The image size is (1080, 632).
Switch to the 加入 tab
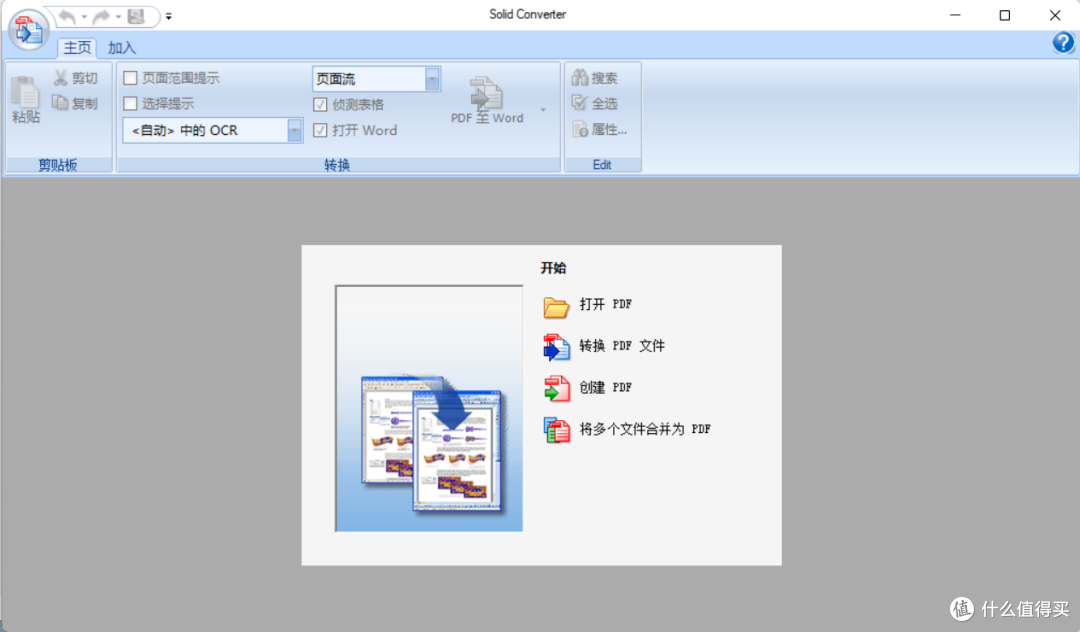point(122,48)
